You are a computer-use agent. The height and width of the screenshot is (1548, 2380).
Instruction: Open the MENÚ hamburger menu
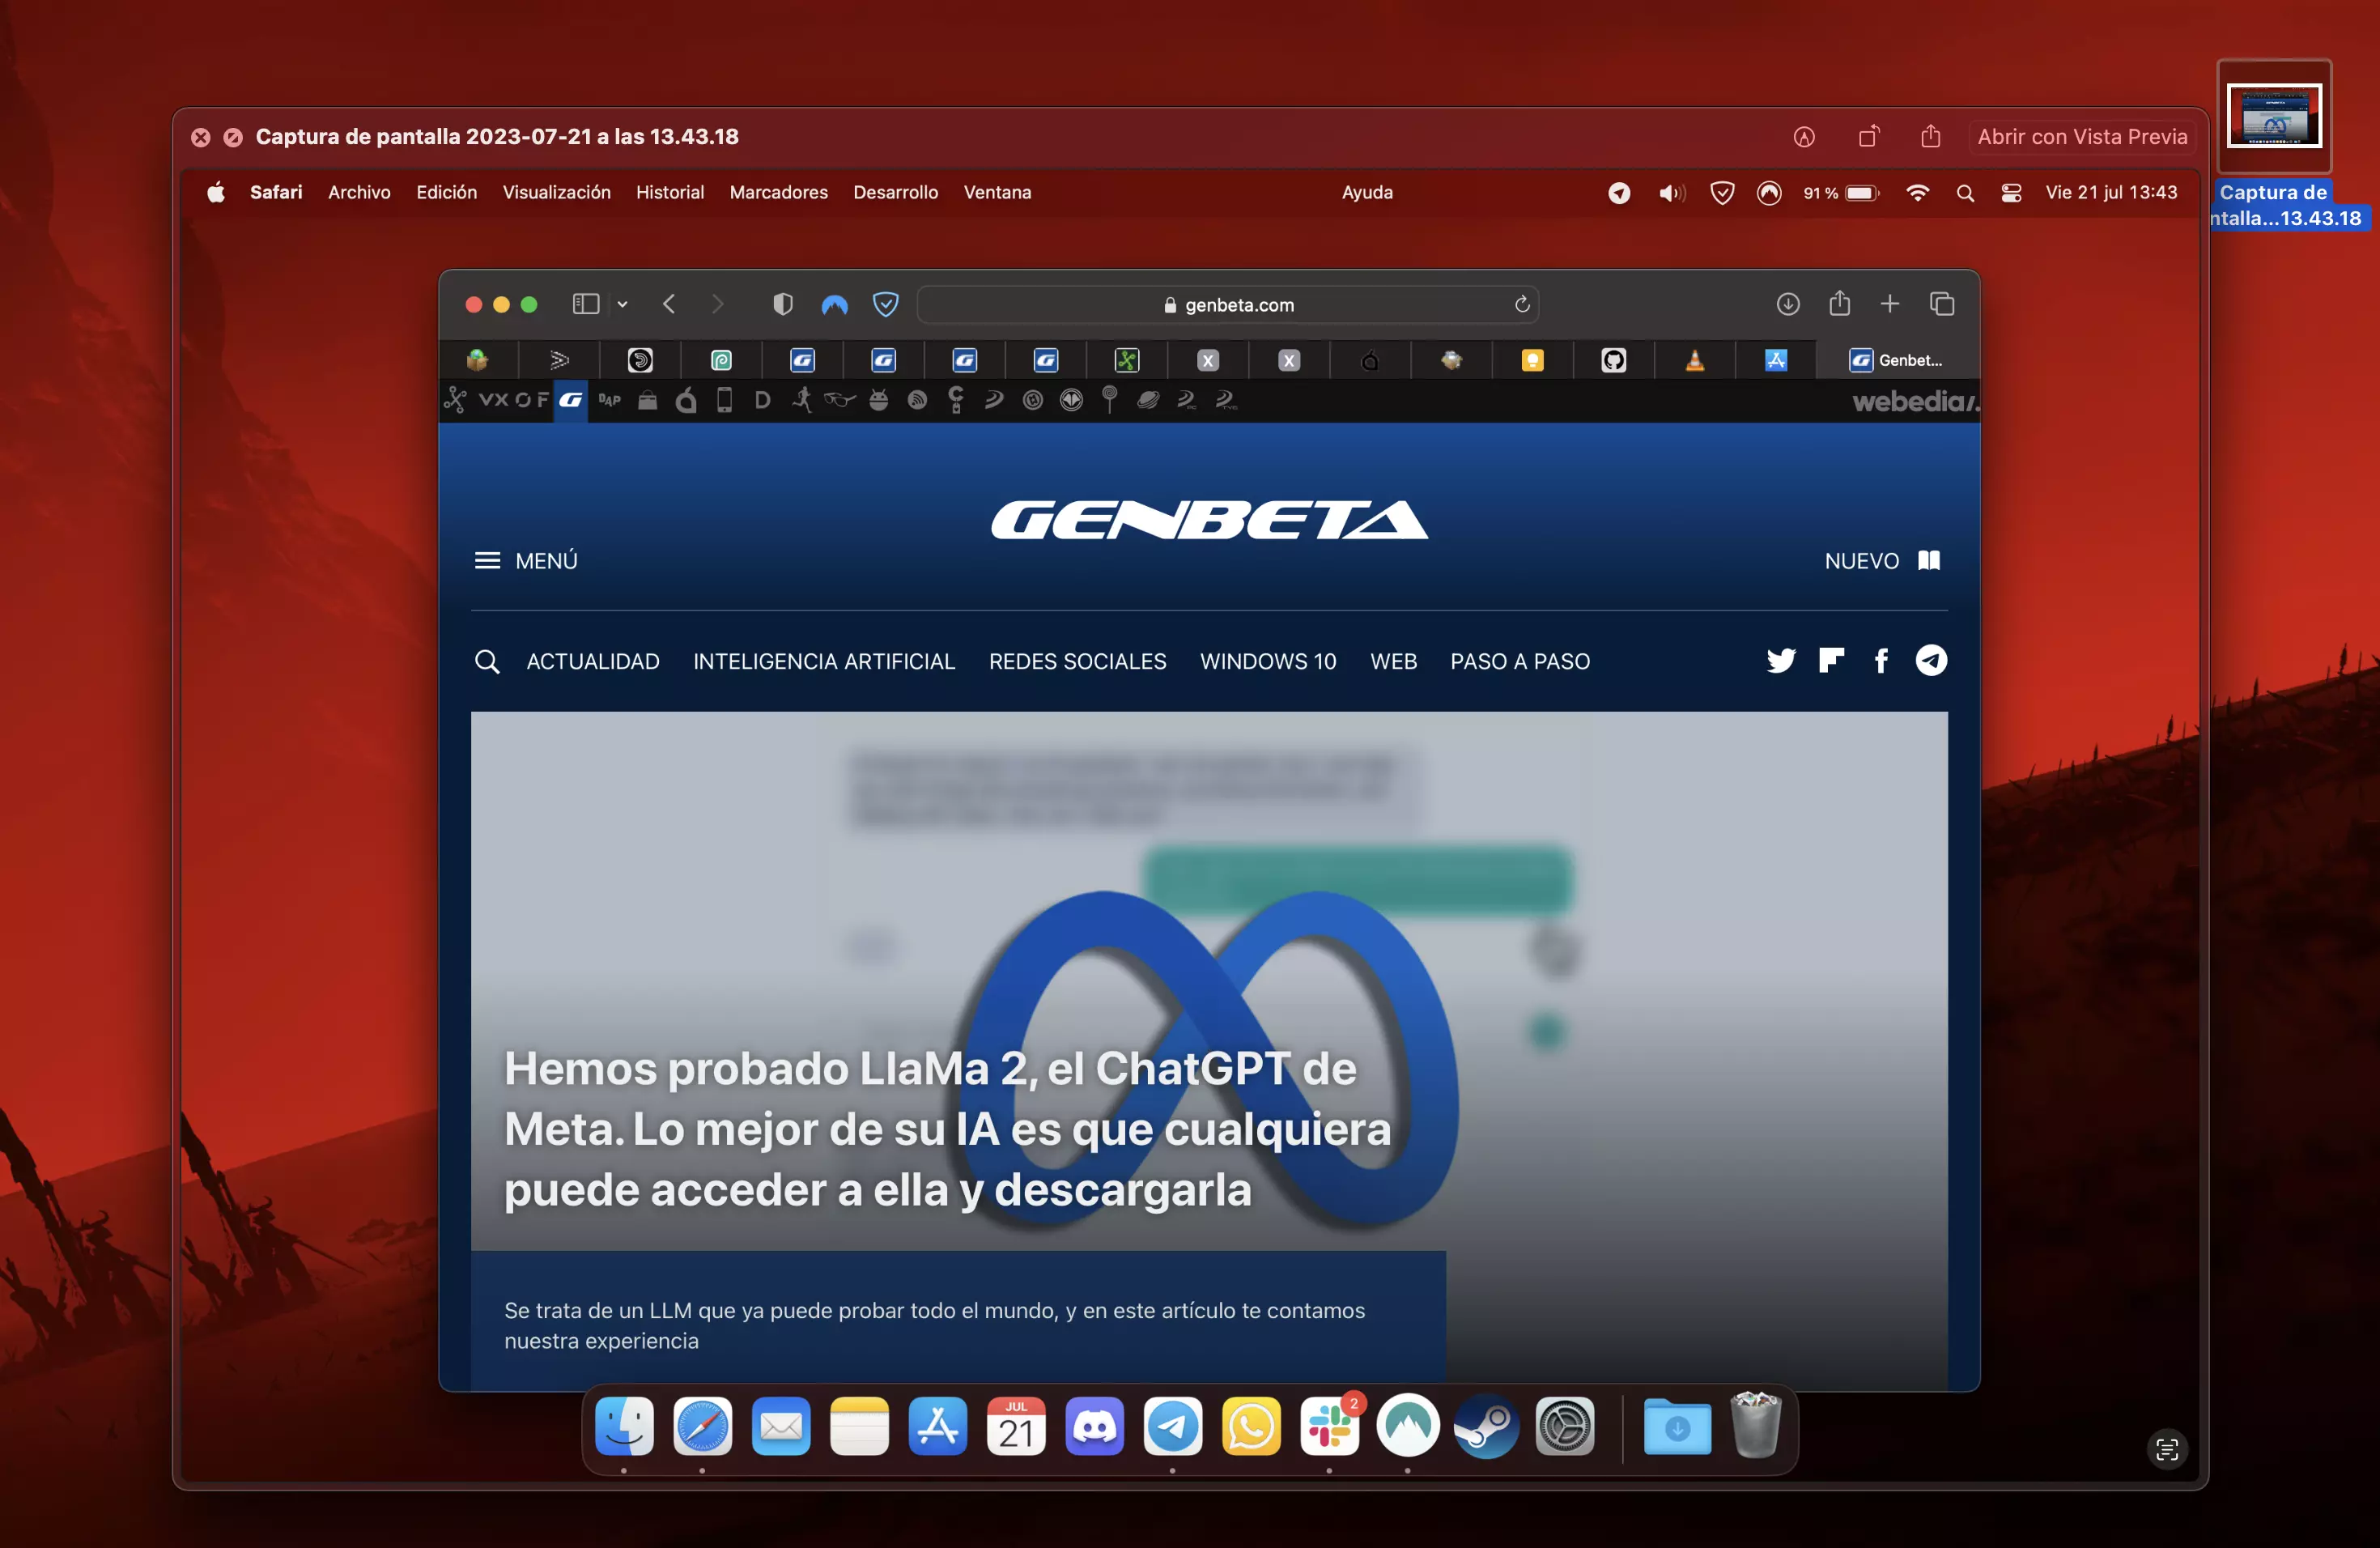coord(526,560)
